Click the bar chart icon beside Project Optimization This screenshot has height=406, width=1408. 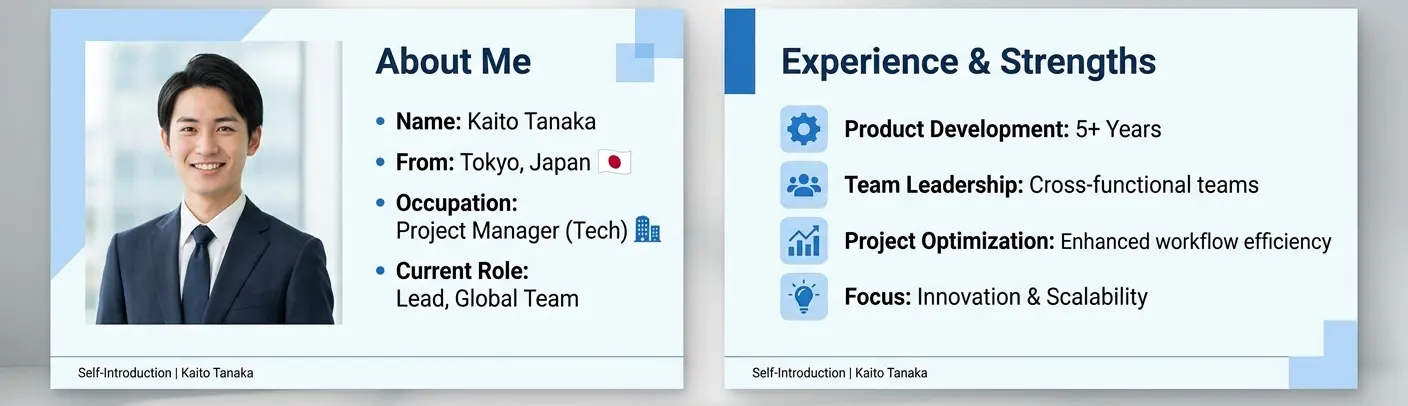pos(804,241)
